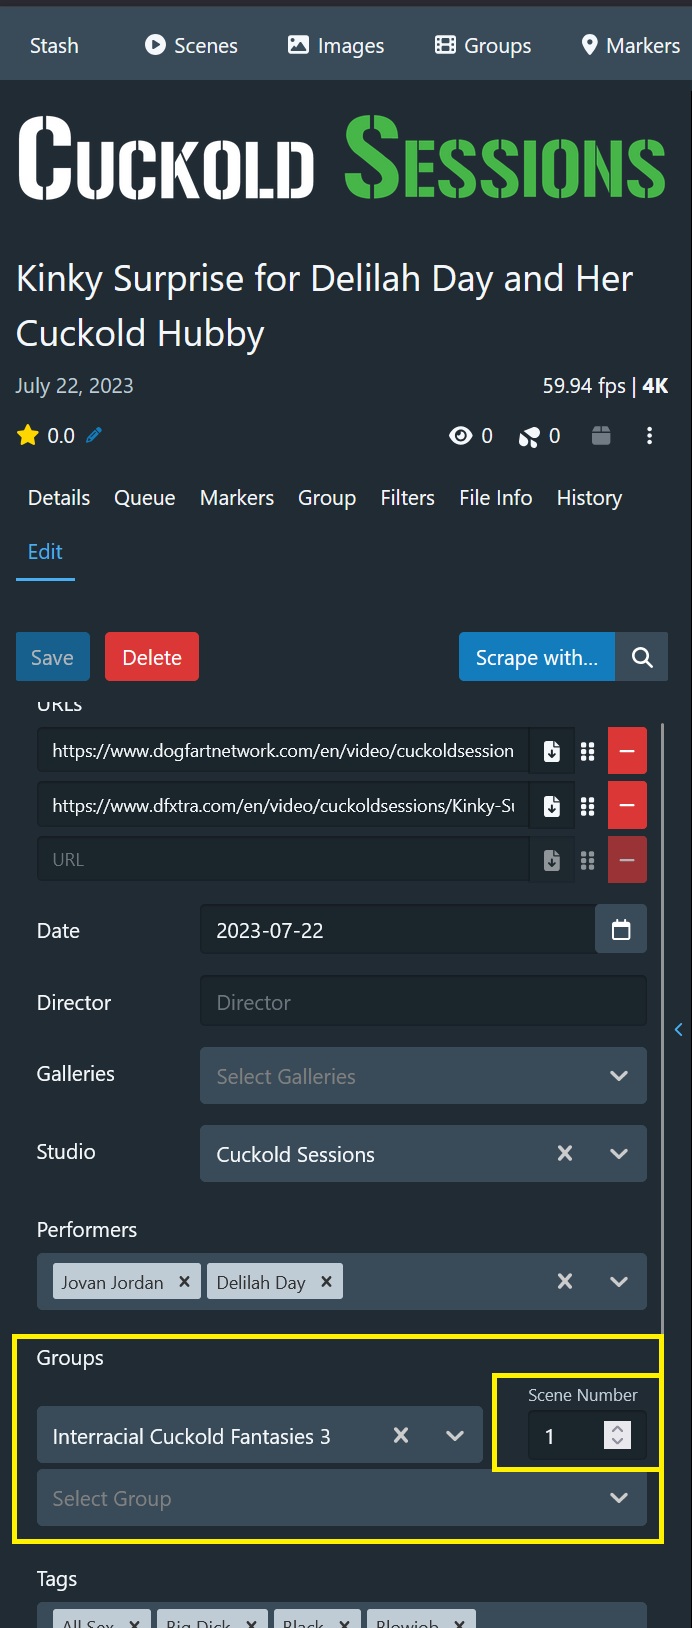Remove Jovan Jordan performer tag

(x=184, y=1282)
